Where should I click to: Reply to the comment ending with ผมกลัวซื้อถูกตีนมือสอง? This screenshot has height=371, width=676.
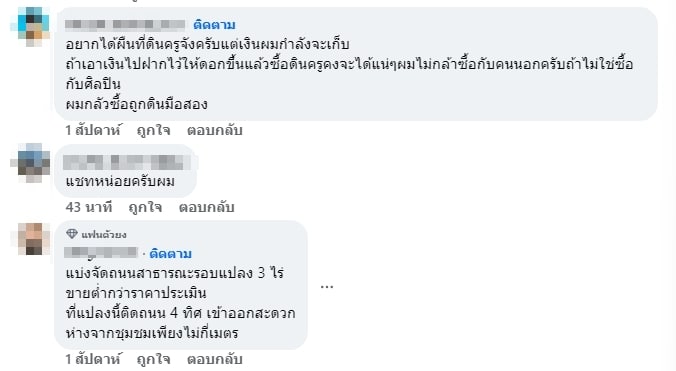point(214,130)
